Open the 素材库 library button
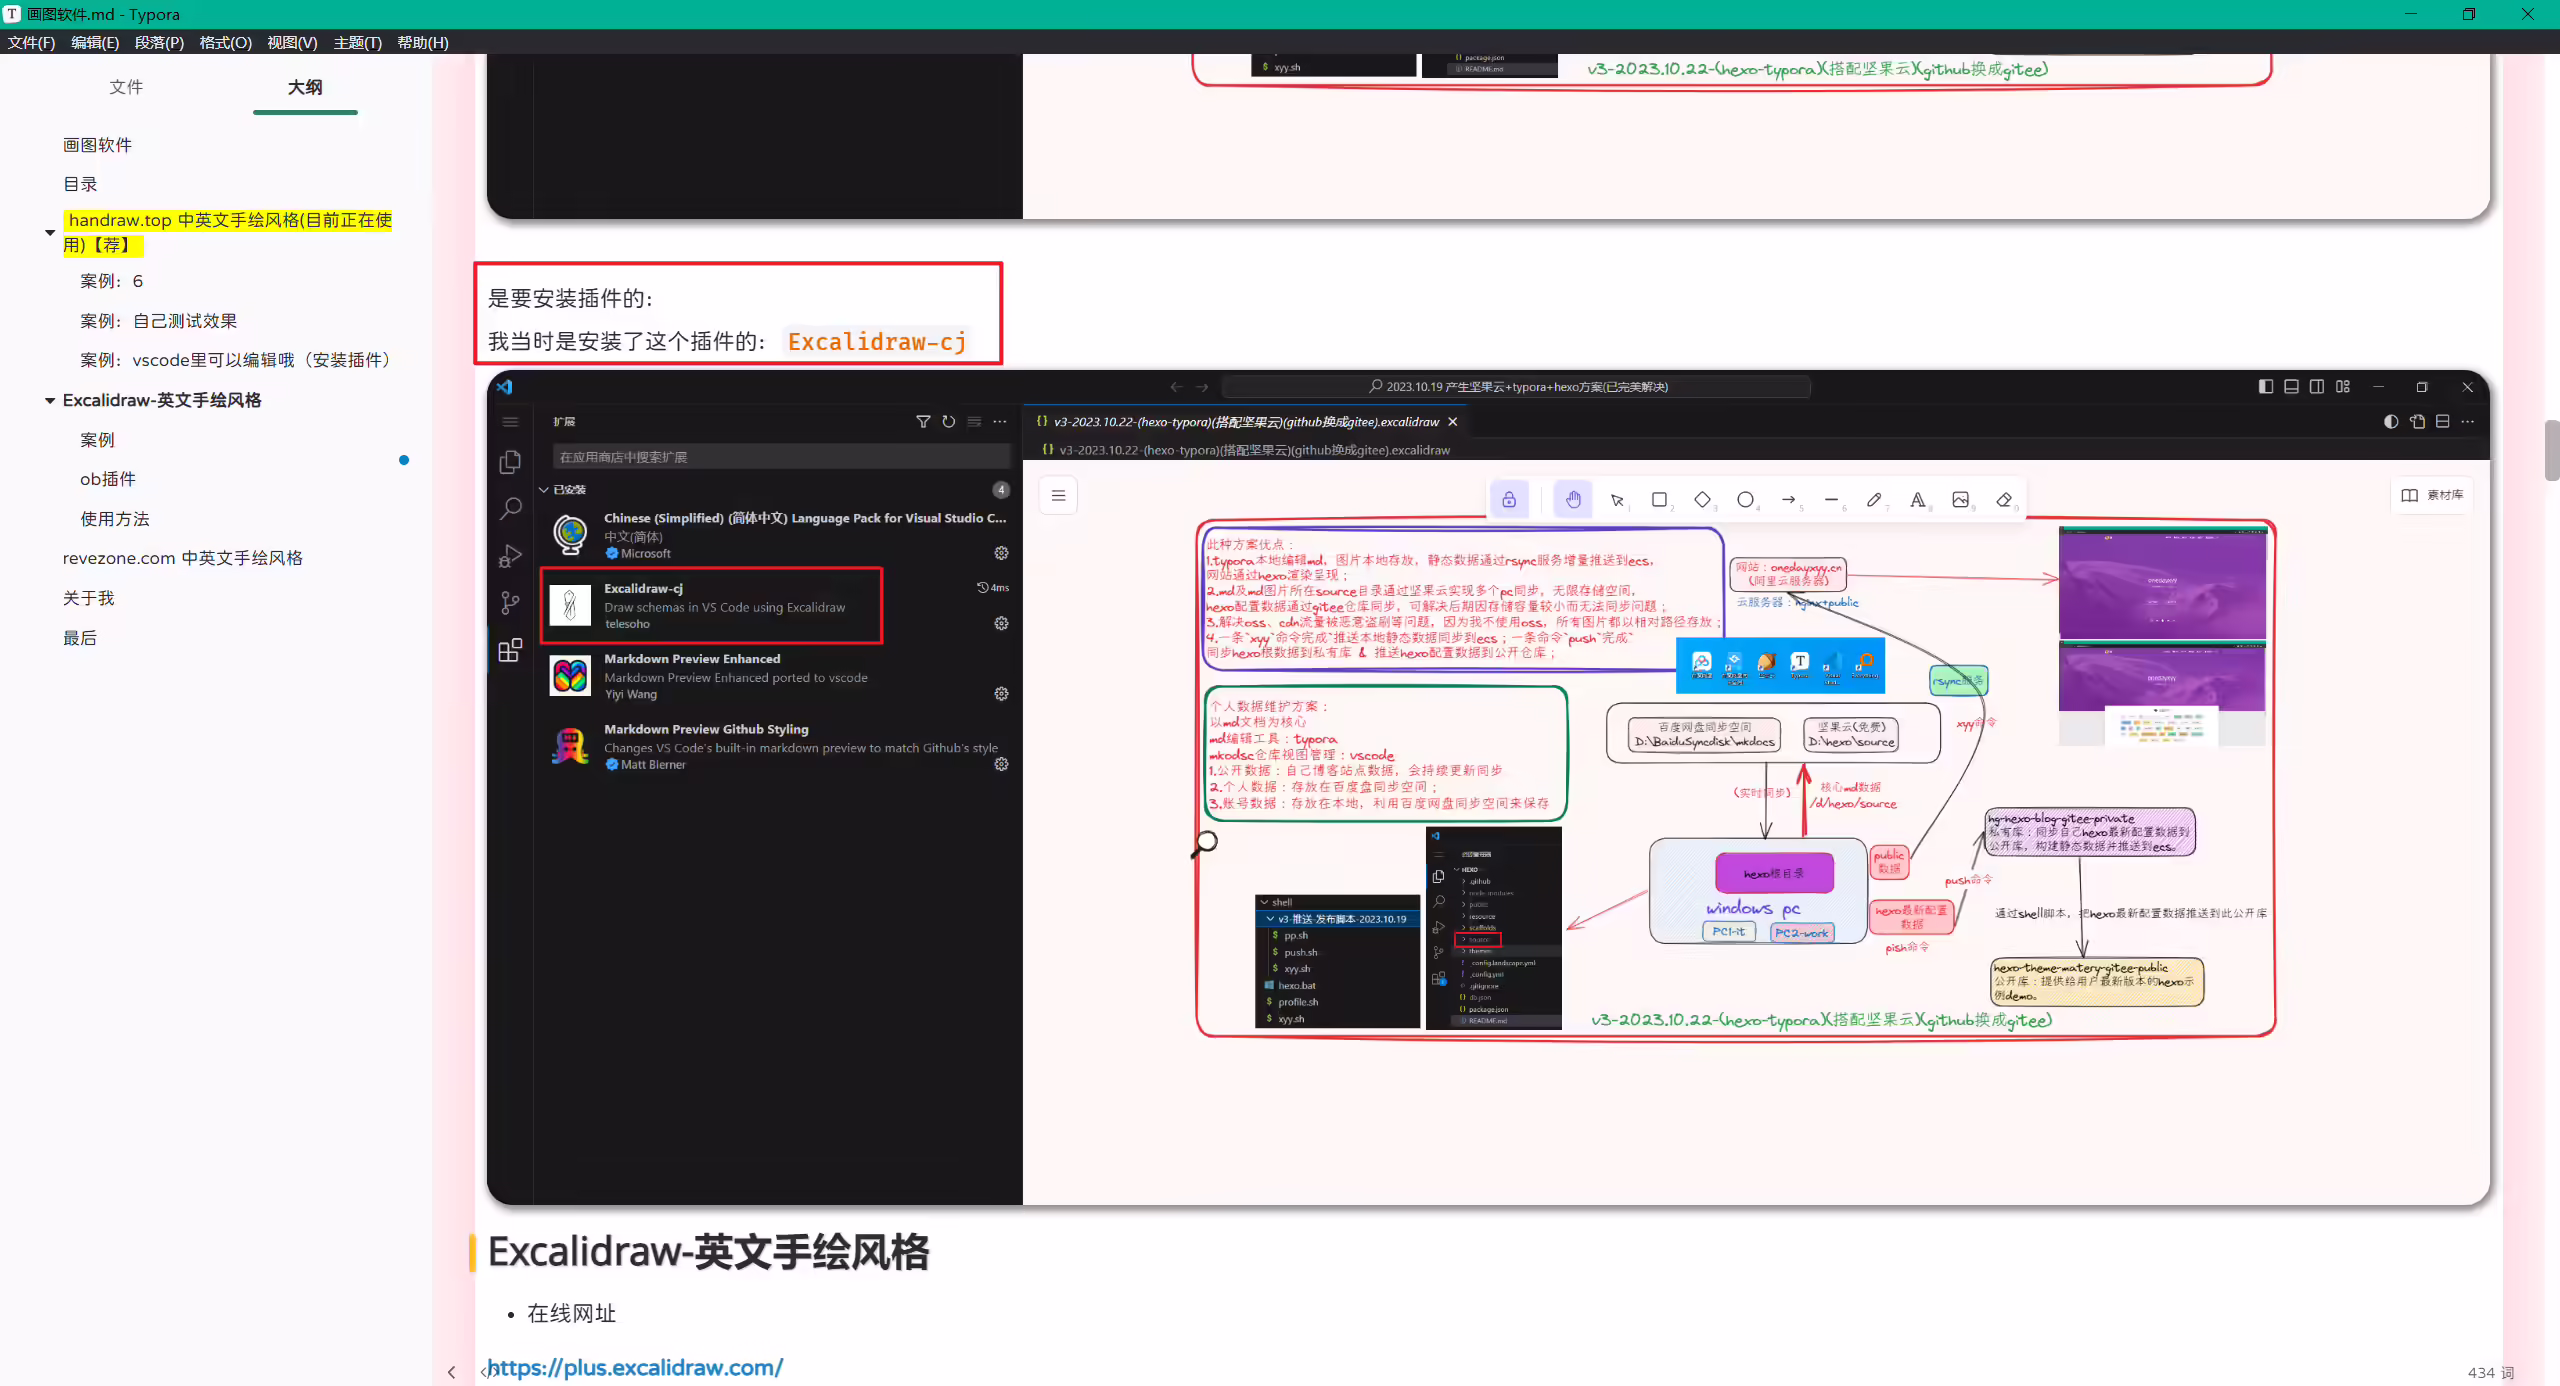 click(x=2432, y=495)
